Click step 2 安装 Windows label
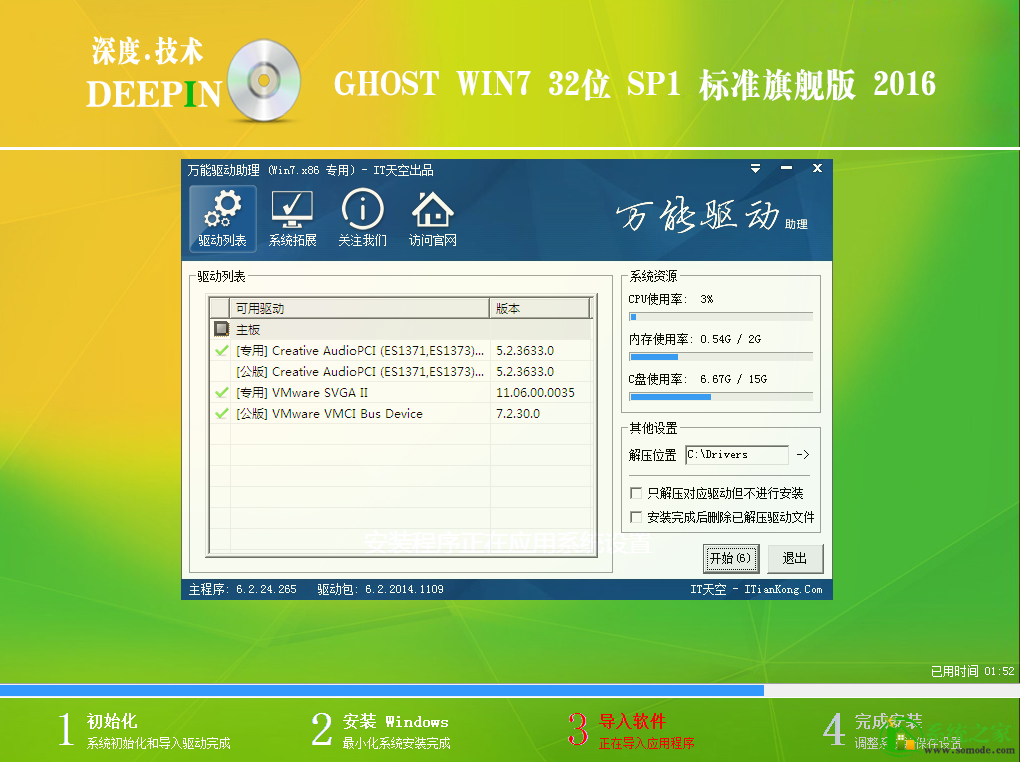The height and width of the screenshot is (762, 1020). click(x=396, y=721)
